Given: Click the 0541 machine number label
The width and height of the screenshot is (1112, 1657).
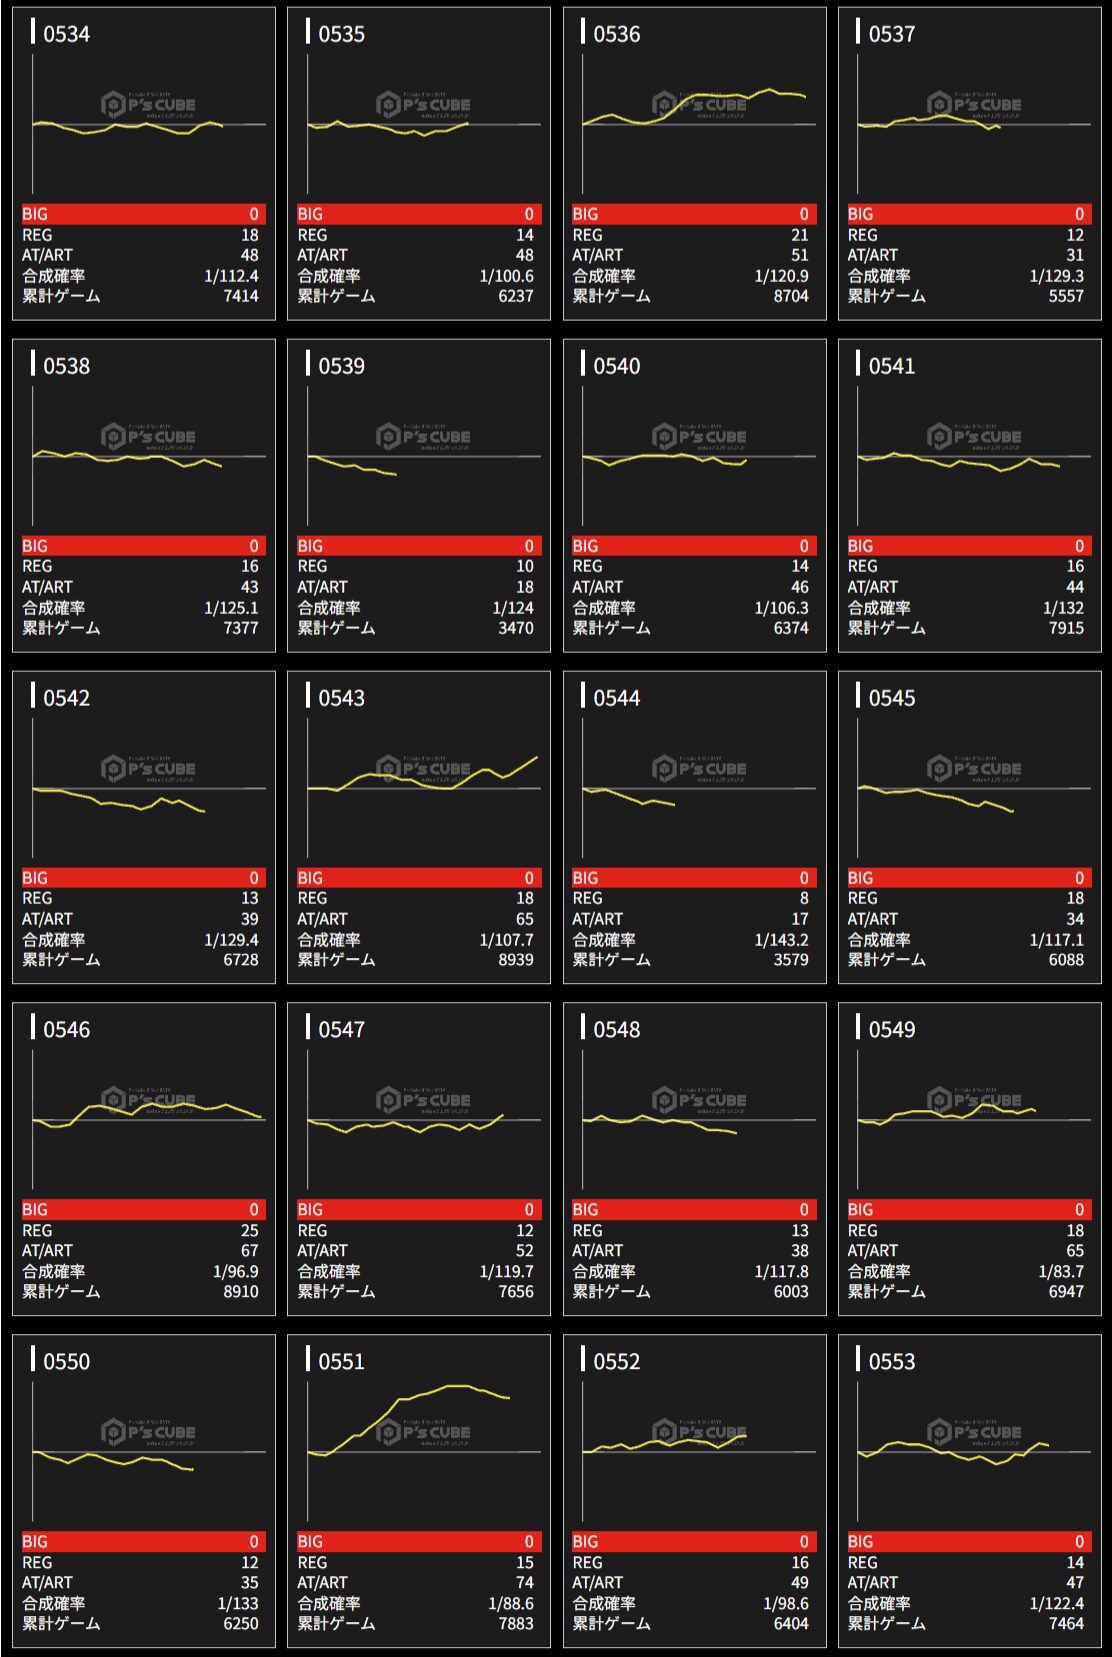Looking at the screenshot, I should [x=891, y=366].
